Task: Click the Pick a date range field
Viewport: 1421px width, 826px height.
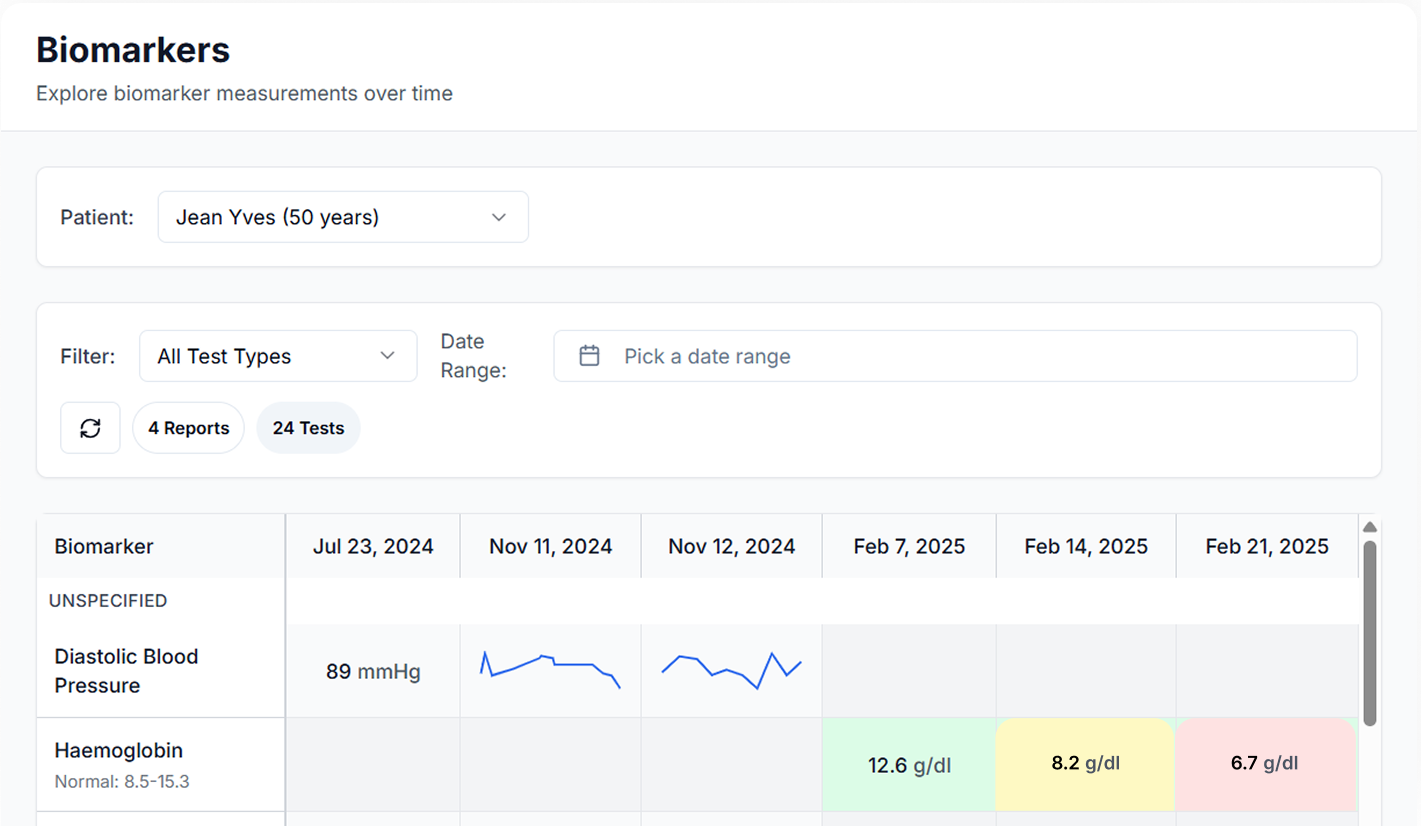Action: [x=954, y=356]
